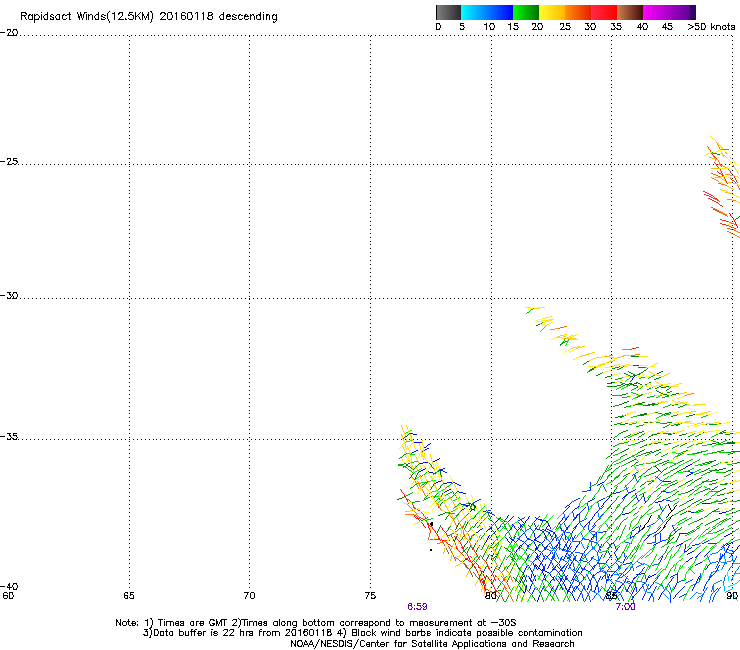Pick the yellow 20–25 knots legend segment

(x=552, y=12)
